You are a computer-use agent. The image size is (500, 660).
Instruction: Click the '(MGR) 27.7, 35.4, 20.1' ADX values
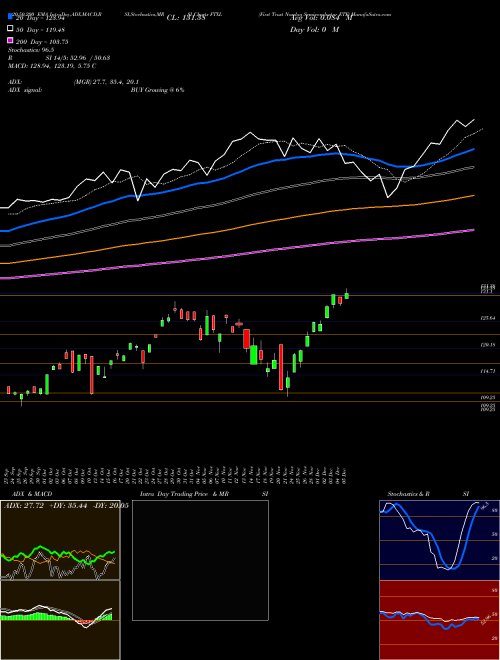[106, 82]
